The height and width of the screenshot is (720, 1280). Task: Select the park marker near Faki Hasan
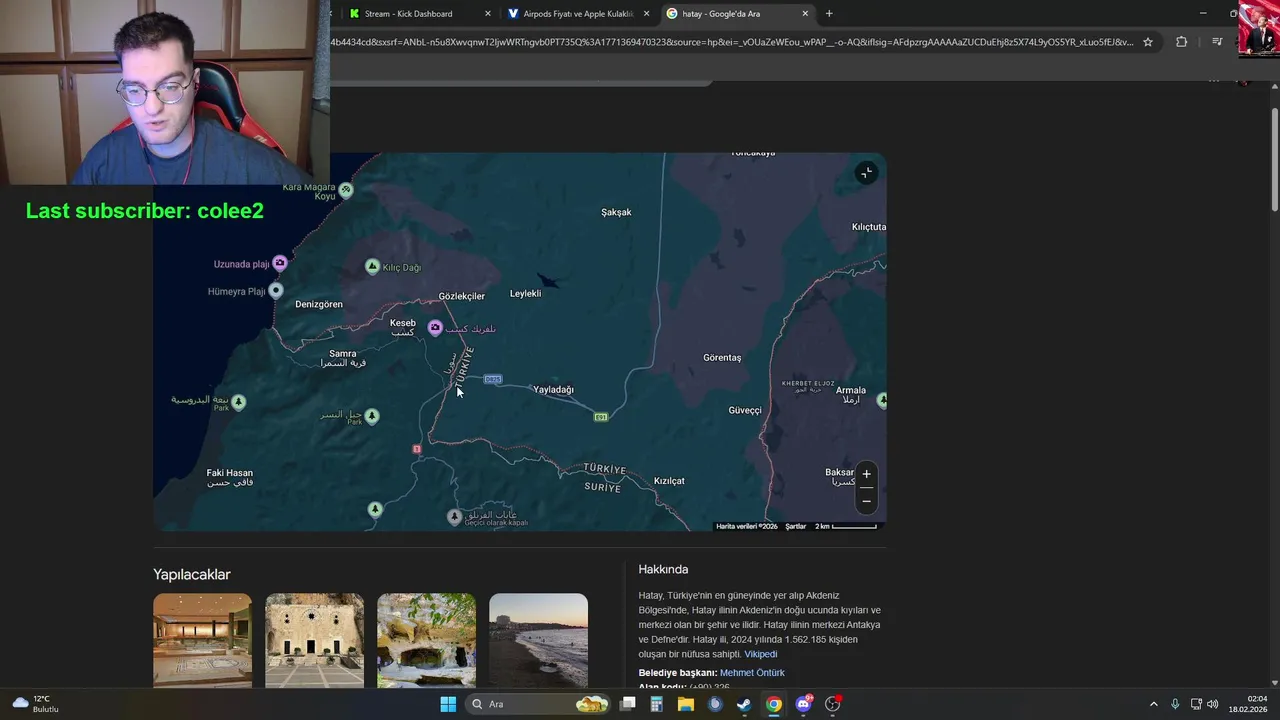point(238,402)
